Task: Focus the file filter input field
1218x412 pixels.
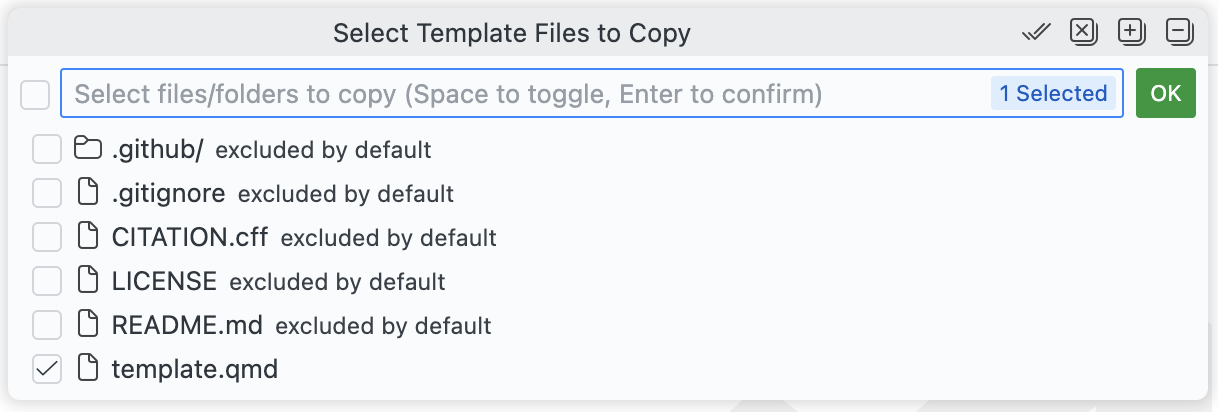Action: [500, 94]
